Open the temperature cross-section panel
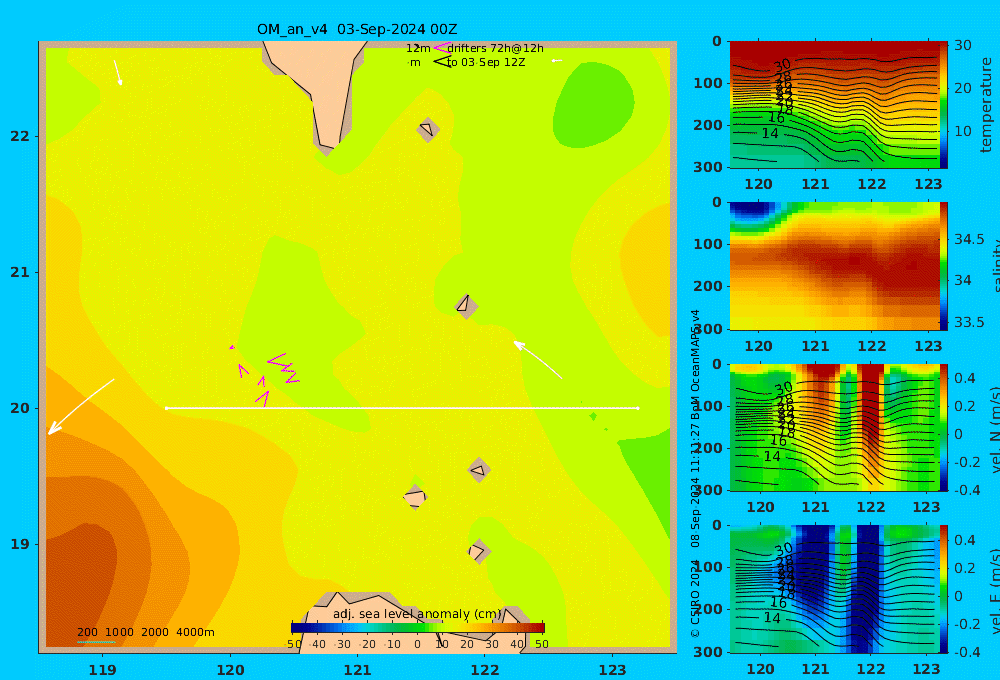Viewport: 1000px width, 680px height. pos(833,105)
